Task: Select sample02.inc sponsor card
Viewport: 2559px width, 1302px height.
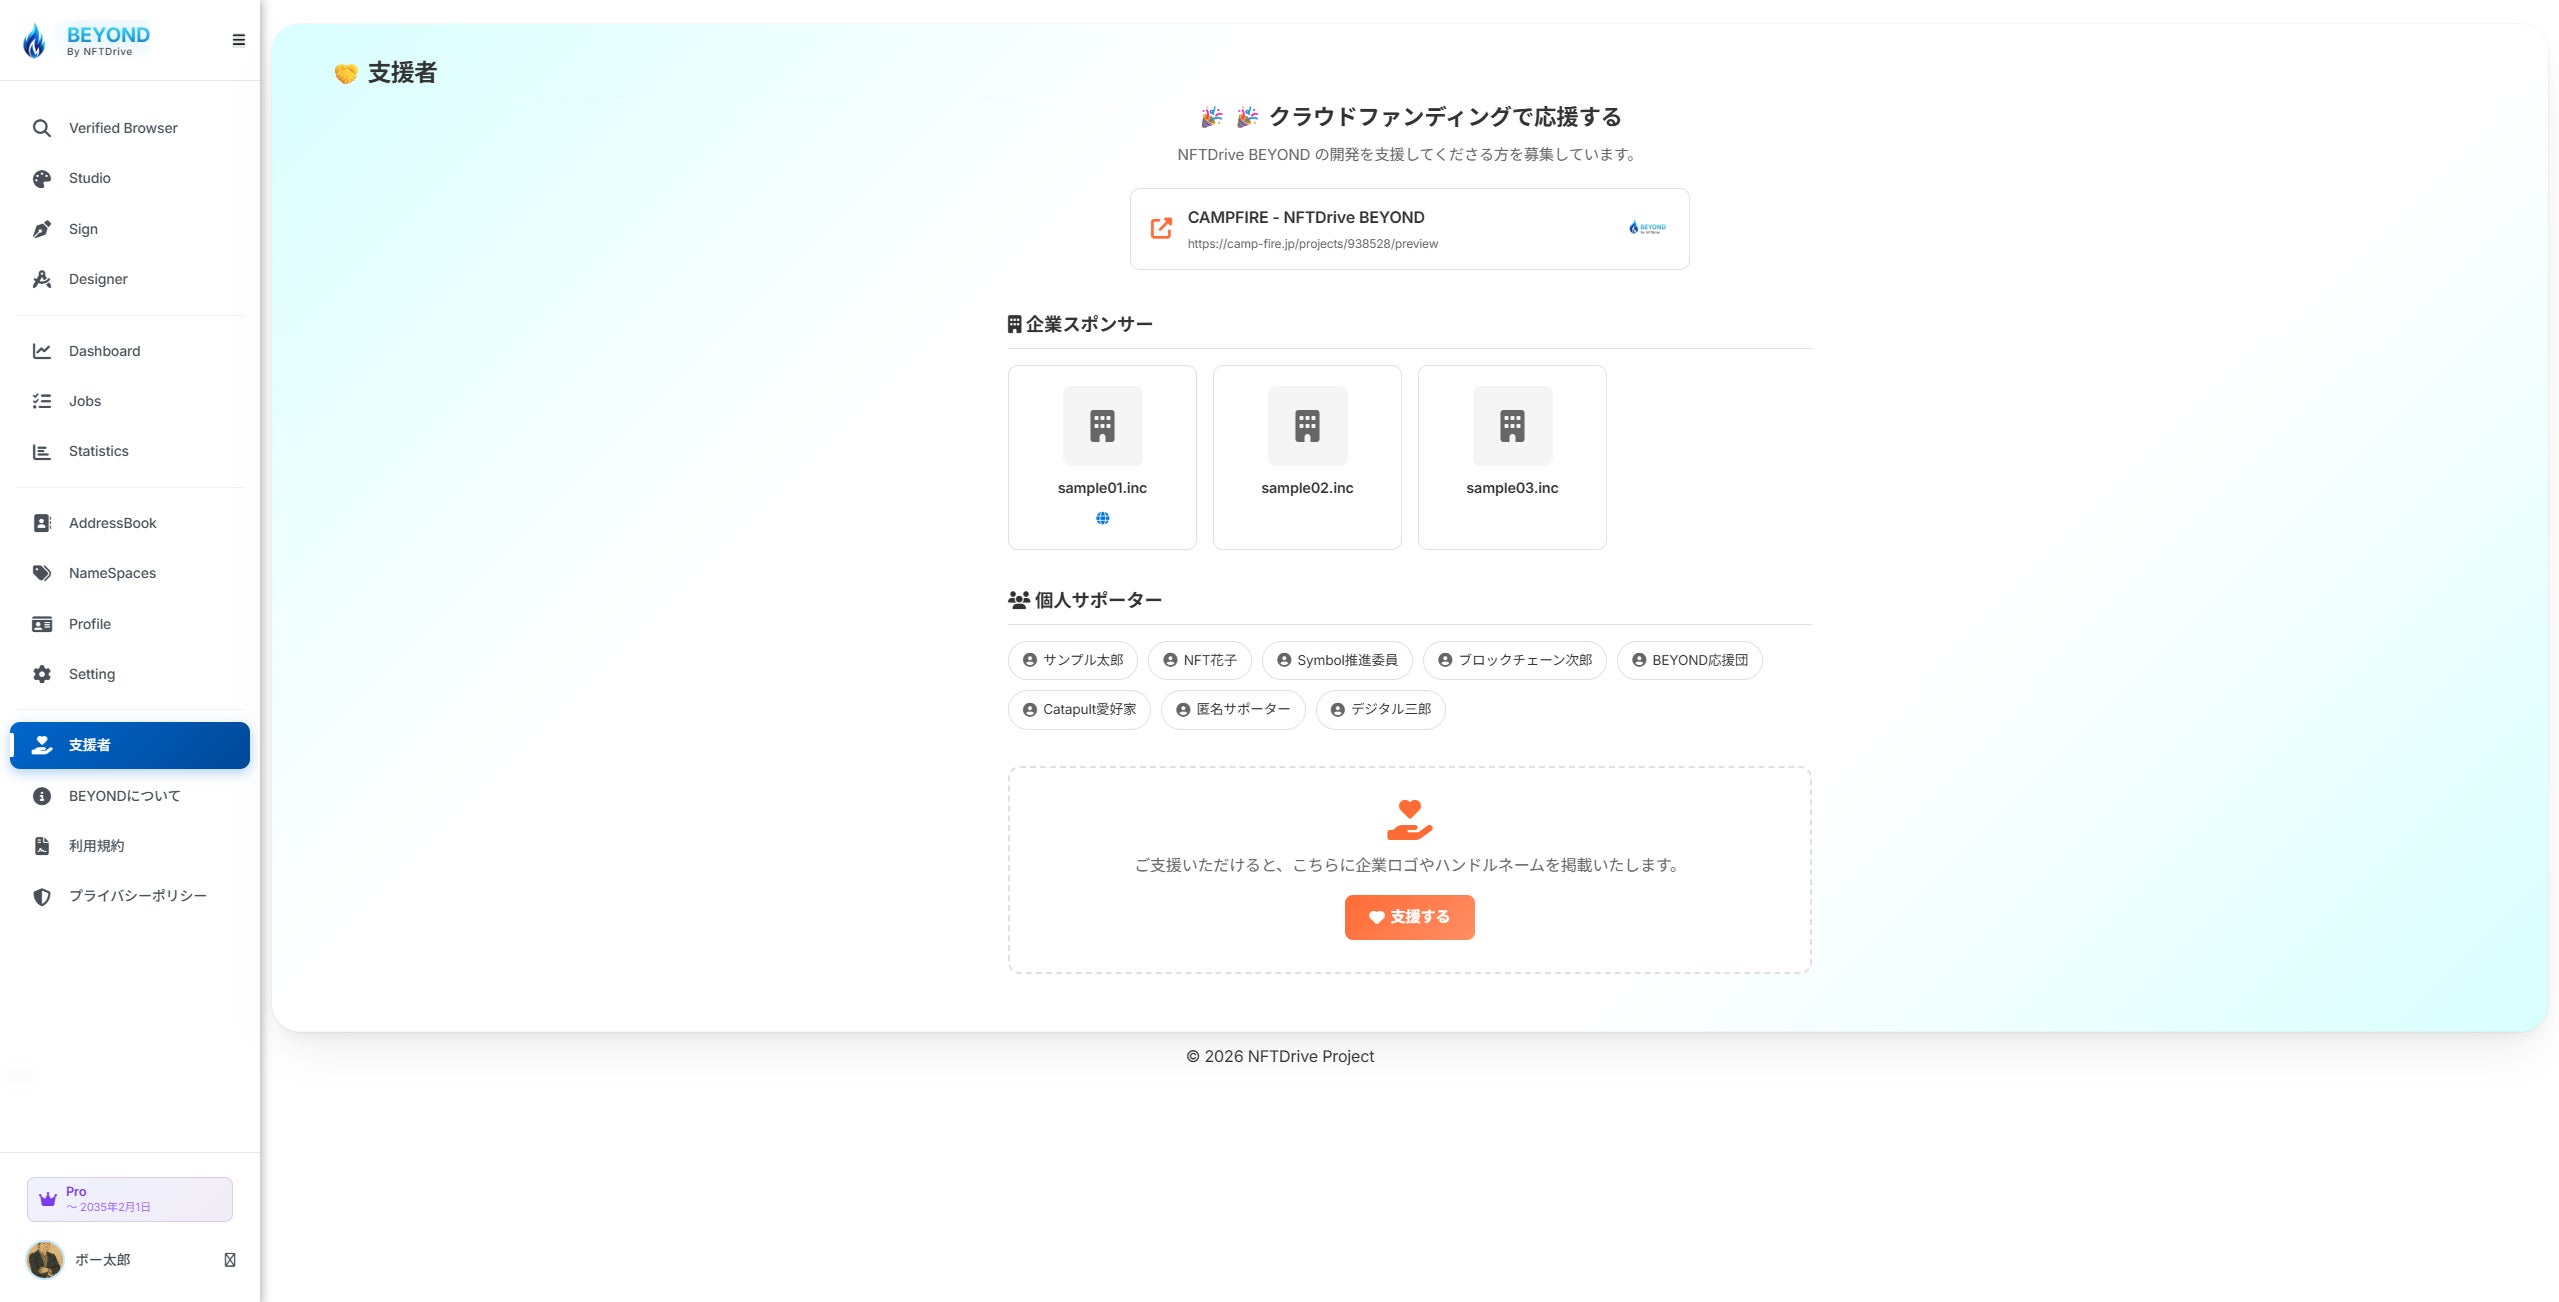Action: pyautogui.click(x=1306, y=457)
